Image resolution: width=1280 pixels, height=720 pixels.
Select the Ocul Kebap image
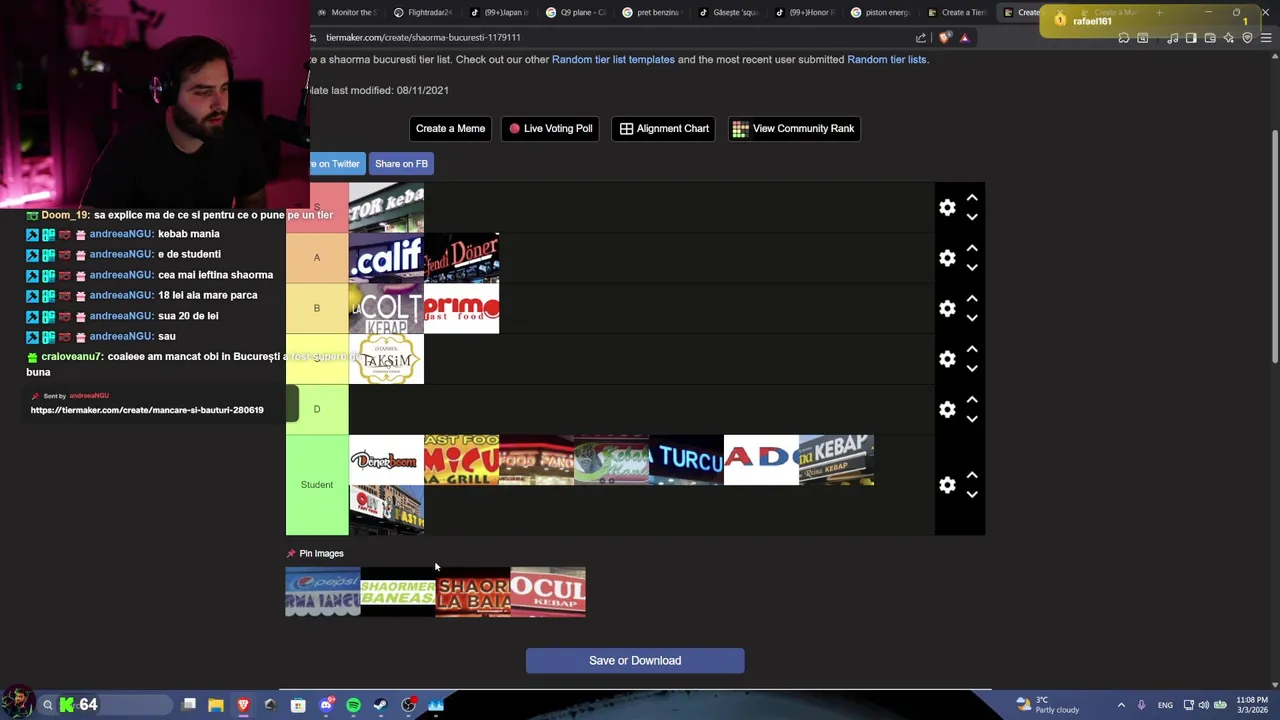[548, 592]
